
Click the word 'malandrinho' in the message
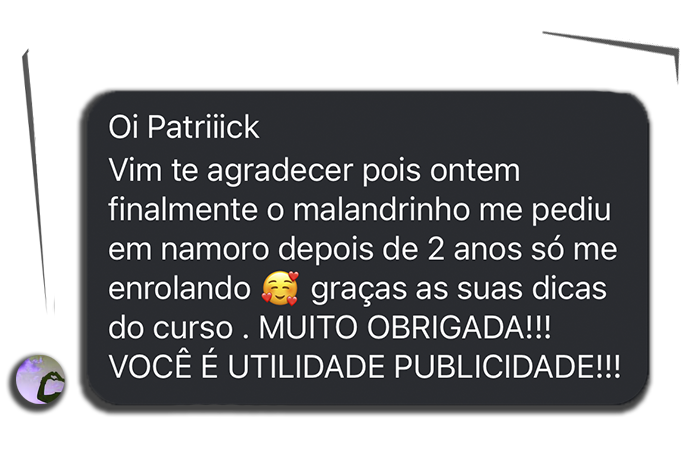(381, 209)
